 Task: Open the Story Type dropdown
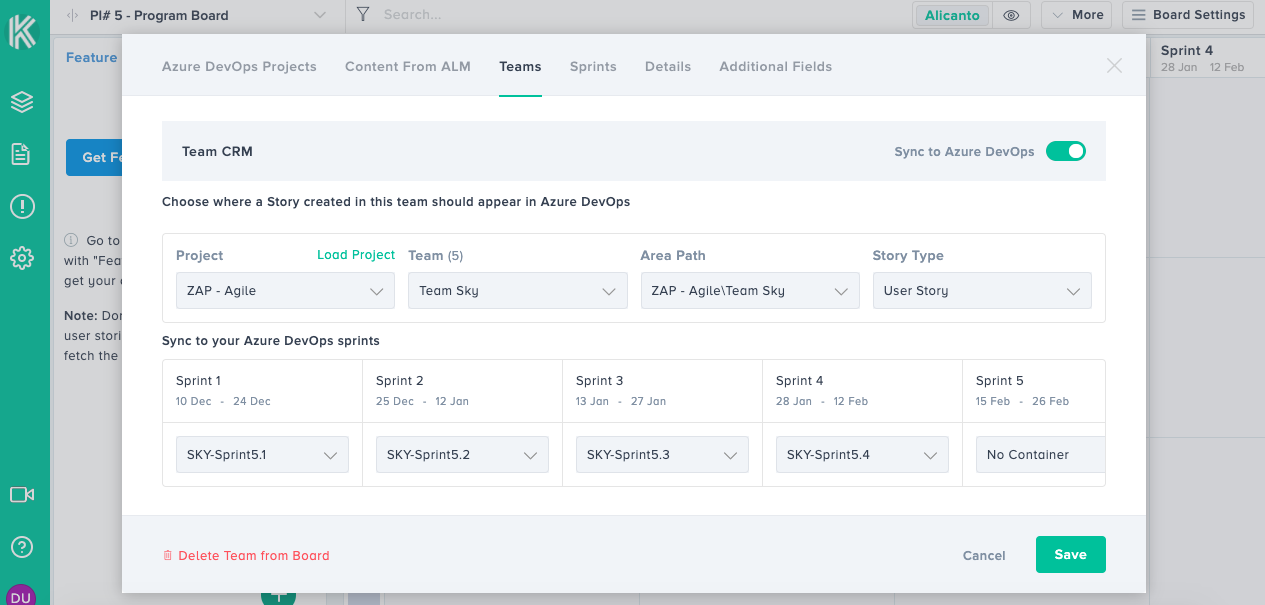click(x=981, y=291)
